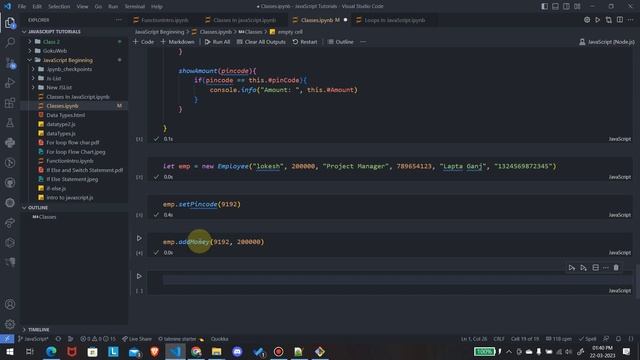This screenshot has width=640, height=360.
Task: Open notifications bell in status bar
Action: [618, 339]
